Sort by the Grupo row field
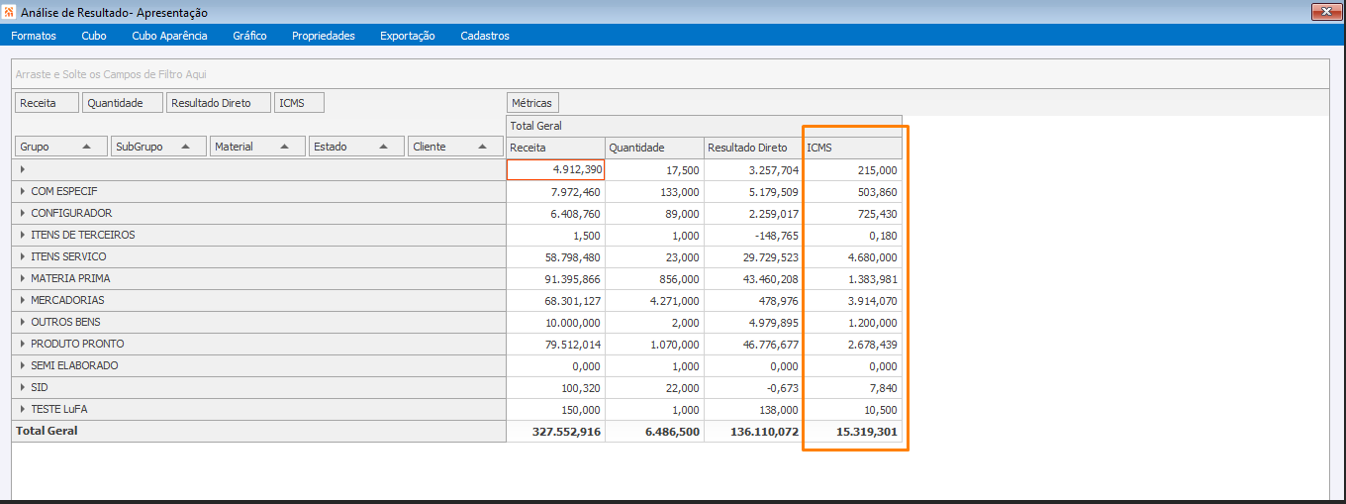This screenshot has height=504, width=1346. coord(60,146)
